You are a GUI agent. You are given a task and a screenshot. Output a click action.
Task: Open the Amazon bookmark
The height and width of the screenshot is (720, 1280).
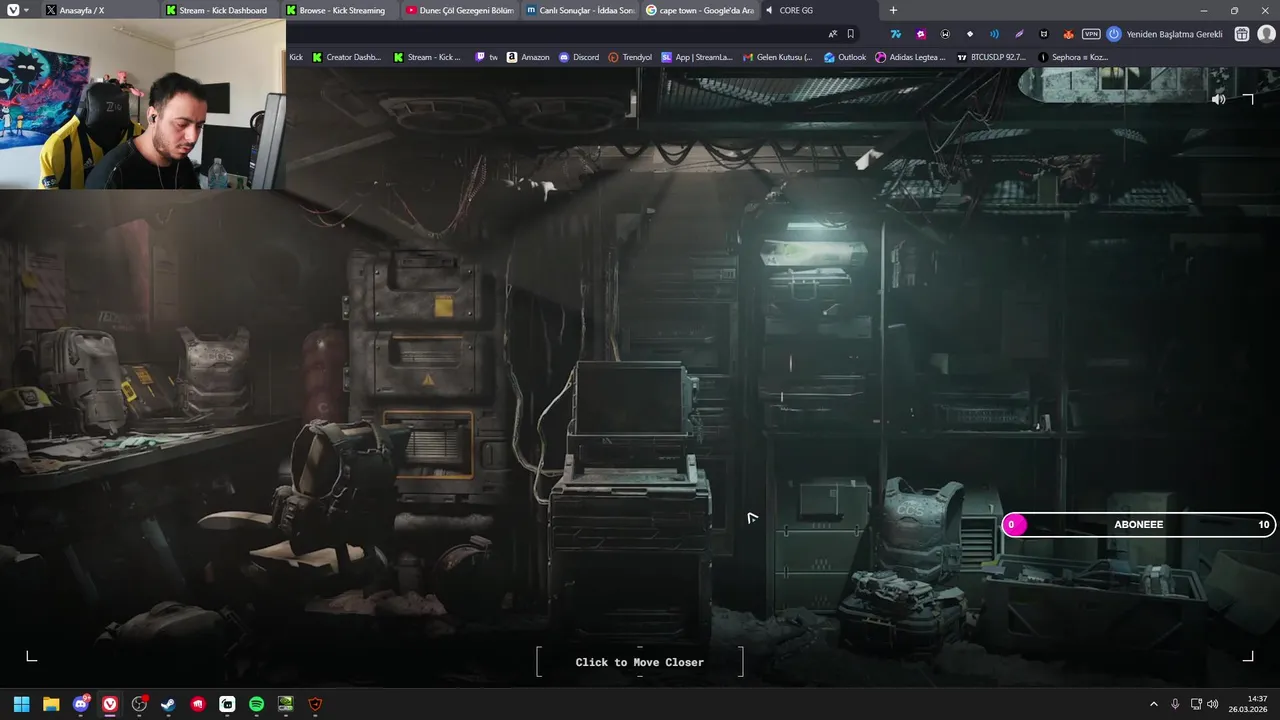pyautogui.click(x=528, y=57)
